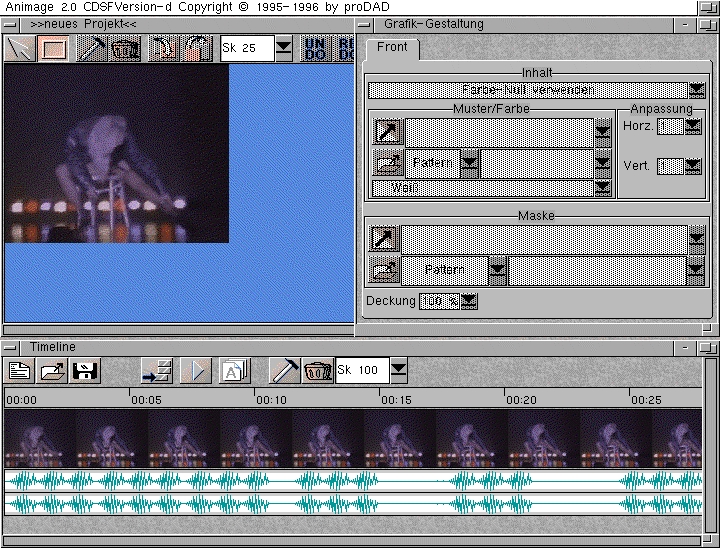This screenshot has height=548, width=720.
Task: Save project with the floppy disk icon
Action: [x=84, y=371]
